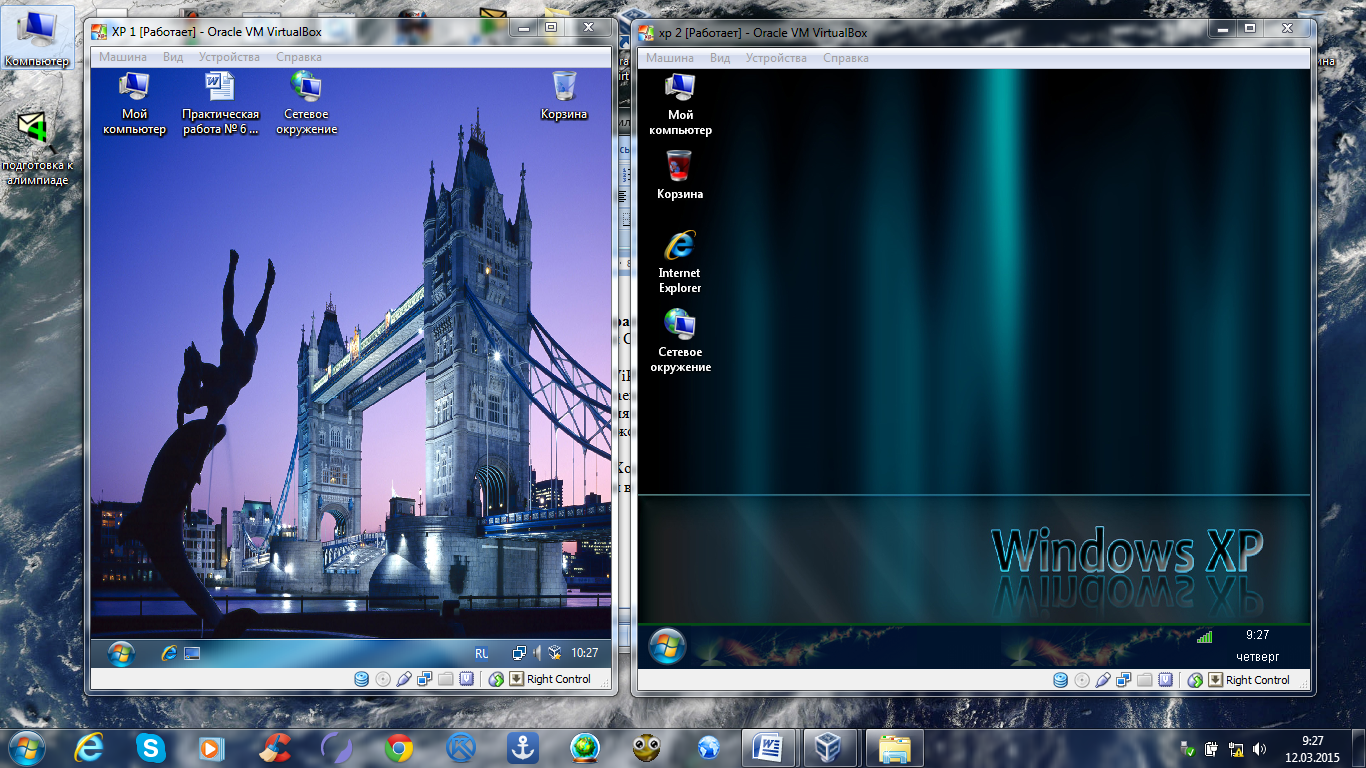Click optical disc indicator in xp 2 status bar
The image size is (1366, 768).
click(x=1082, y=680)
